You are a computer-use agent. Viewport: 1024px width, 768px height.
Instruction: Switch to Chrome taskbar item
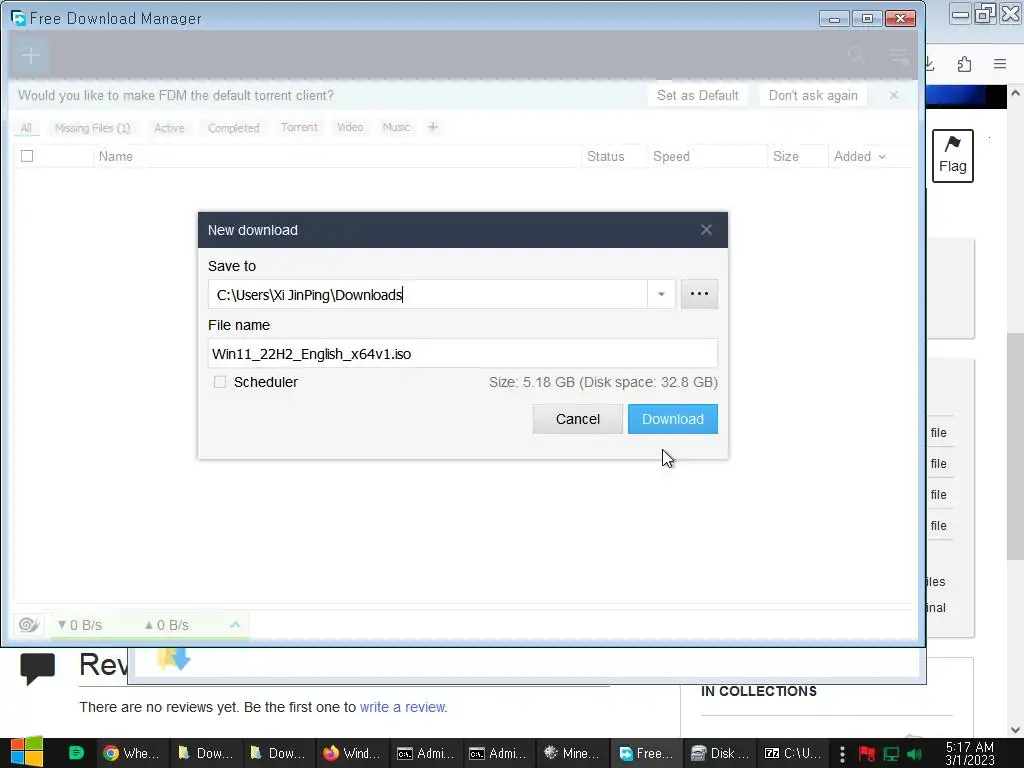[x=133, y=753]
